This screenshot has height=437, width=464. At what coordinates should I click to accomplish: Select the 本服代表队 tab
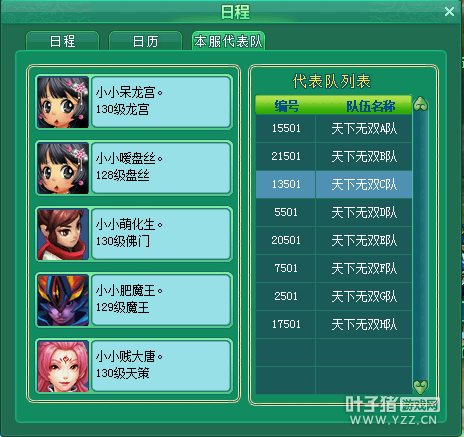click(x=228, y=41)
